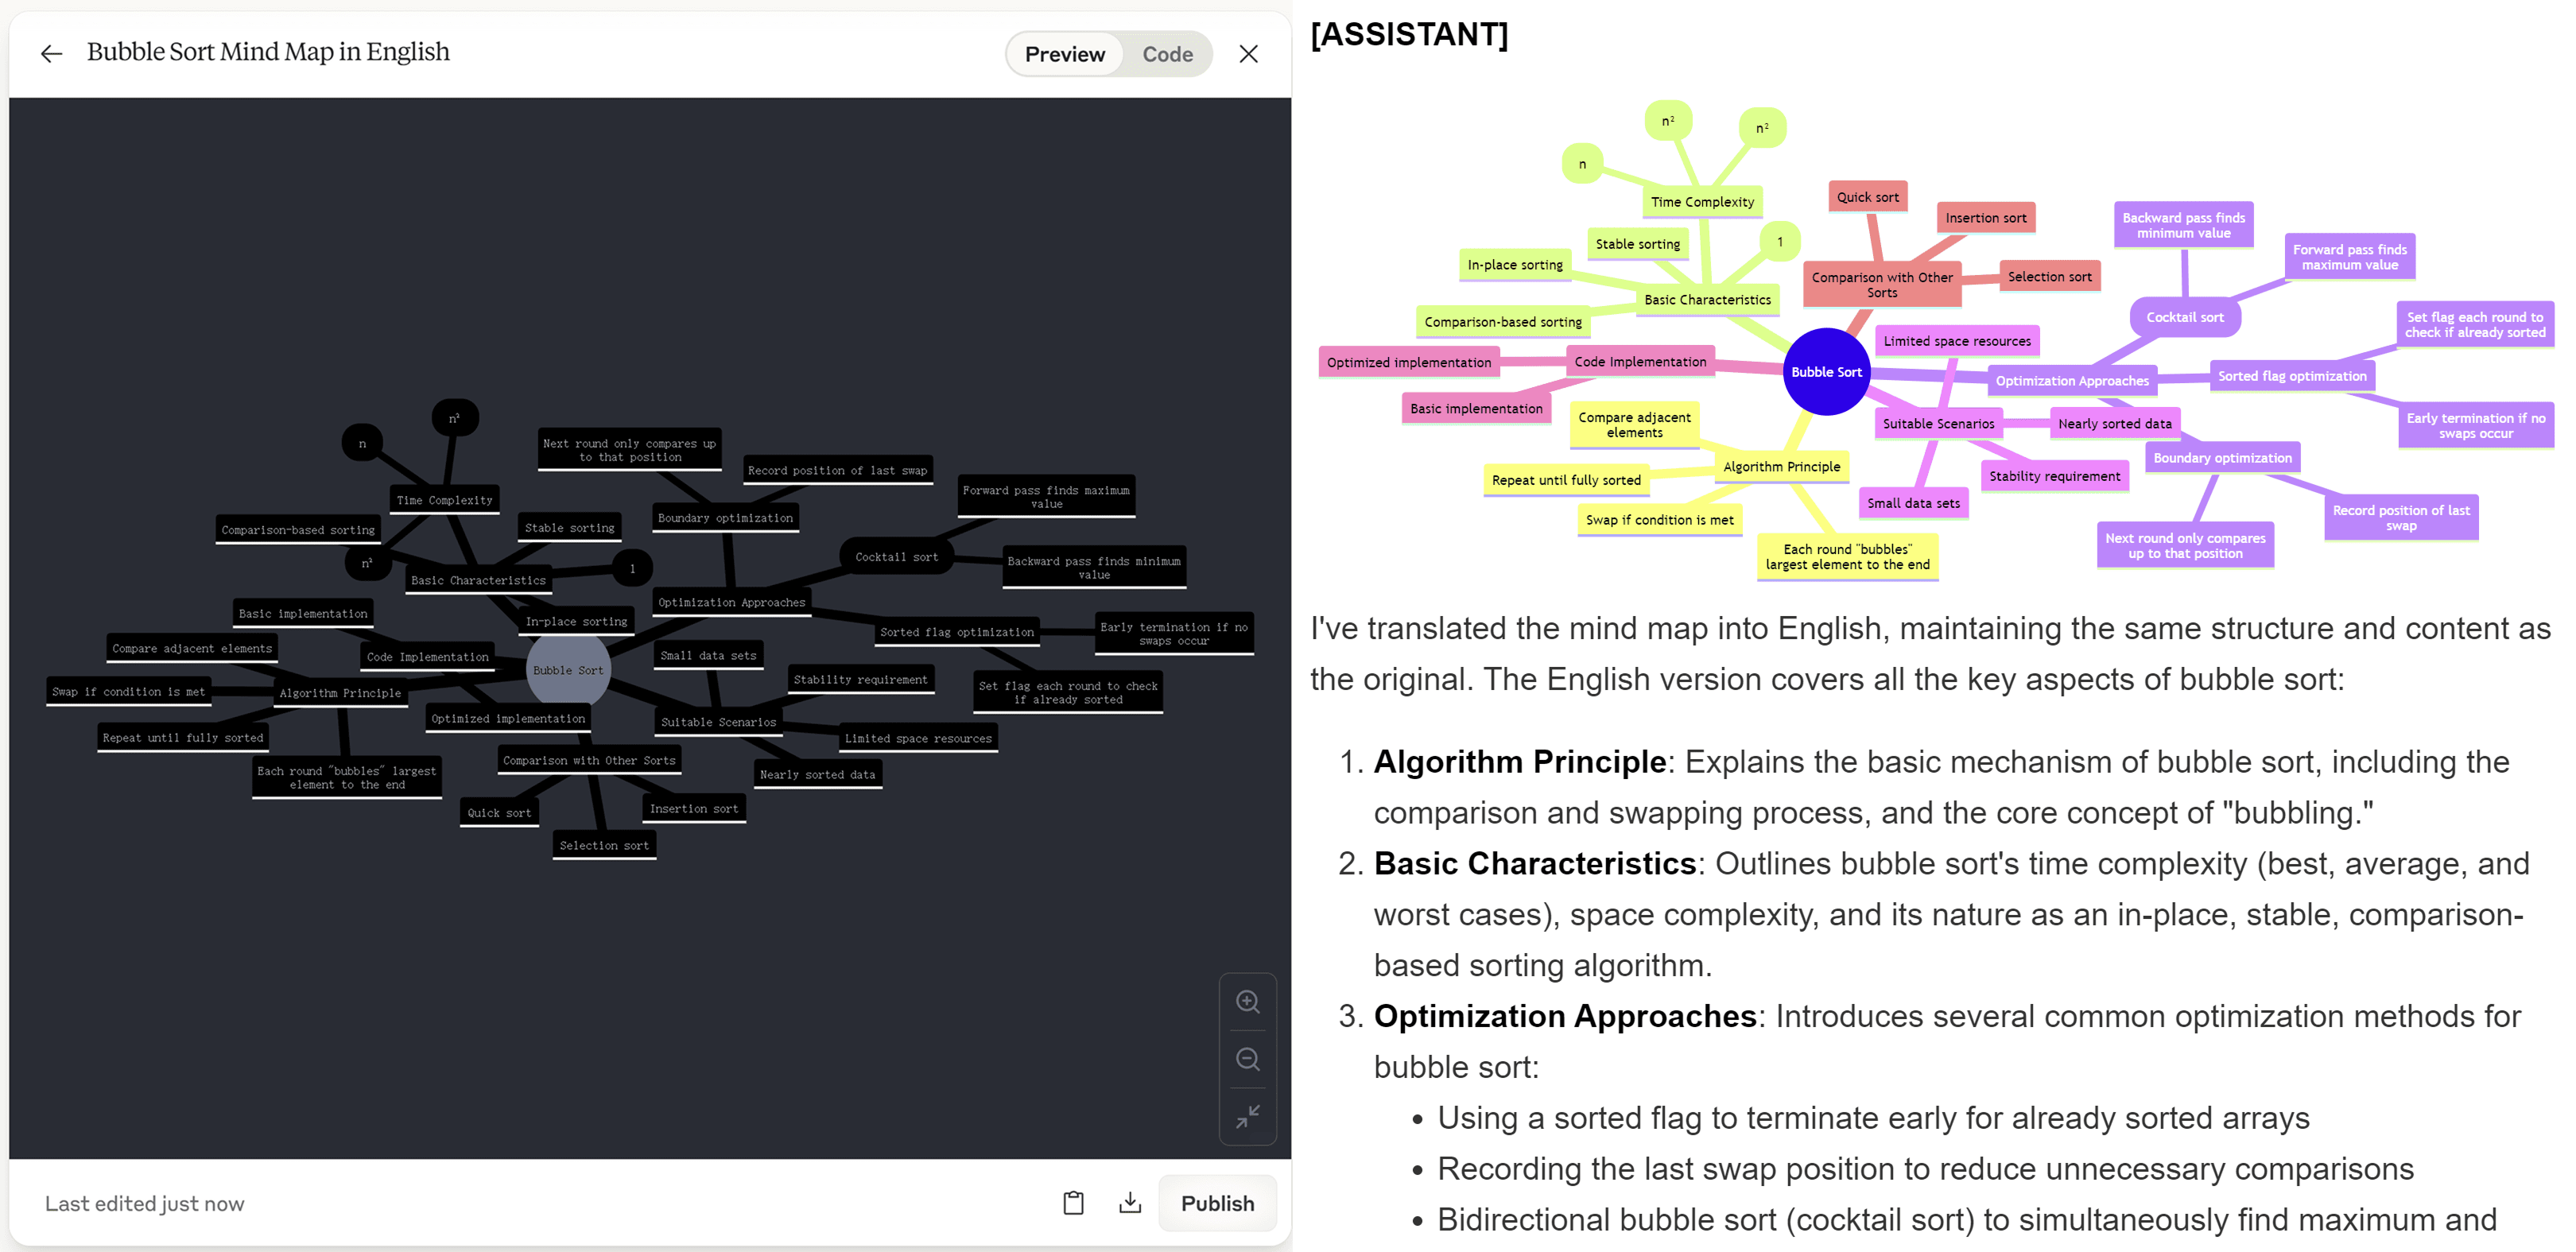Select Limited space resources dark node
The height and width of the screenshot is (1252, 2576).
click(918, 739)
